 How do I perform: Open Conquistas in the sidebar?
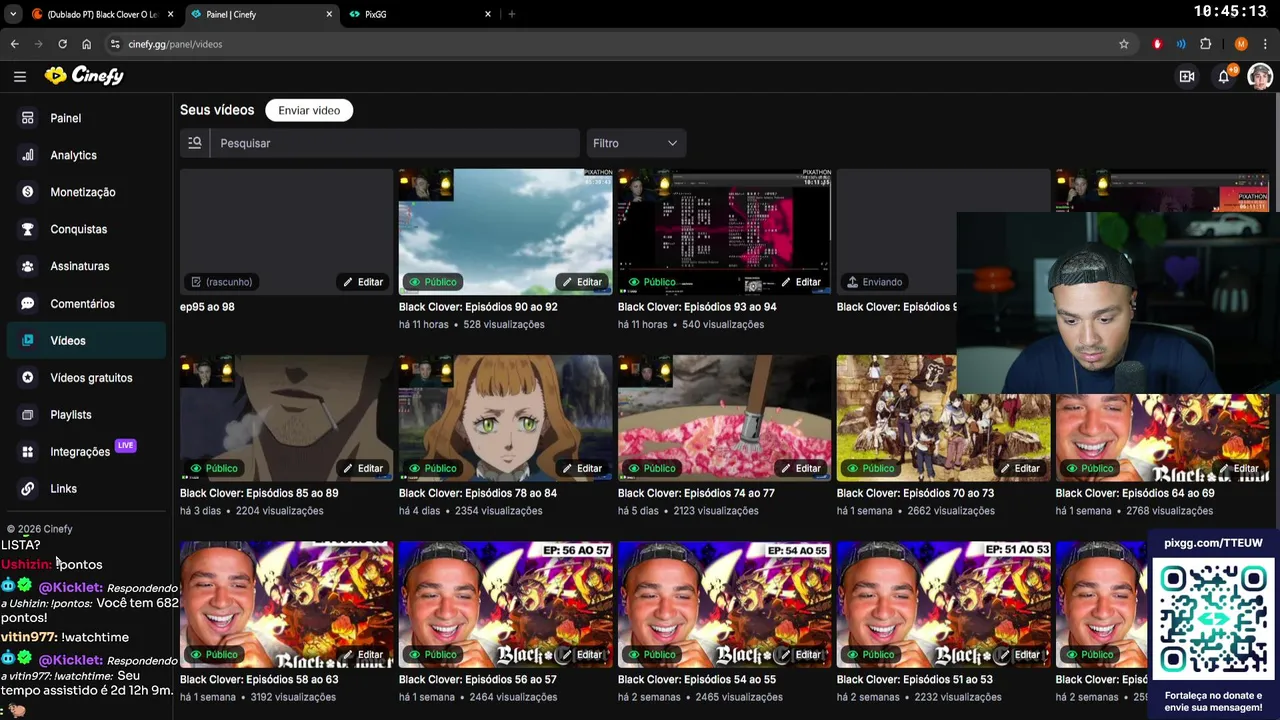86,229
